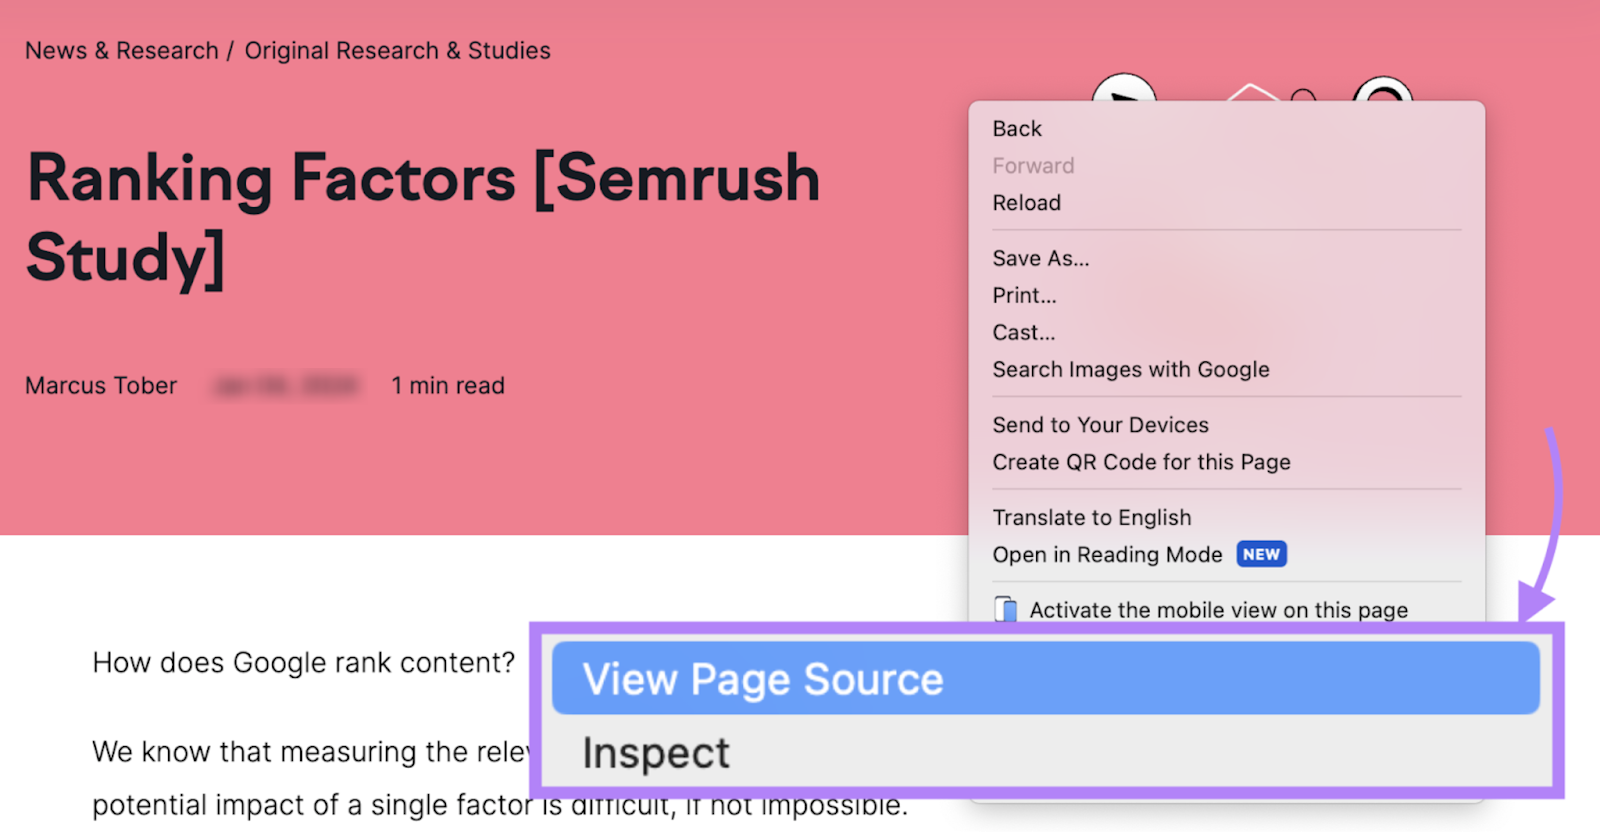Select "Create QR Code for this Page"

tap(1142, 462)
